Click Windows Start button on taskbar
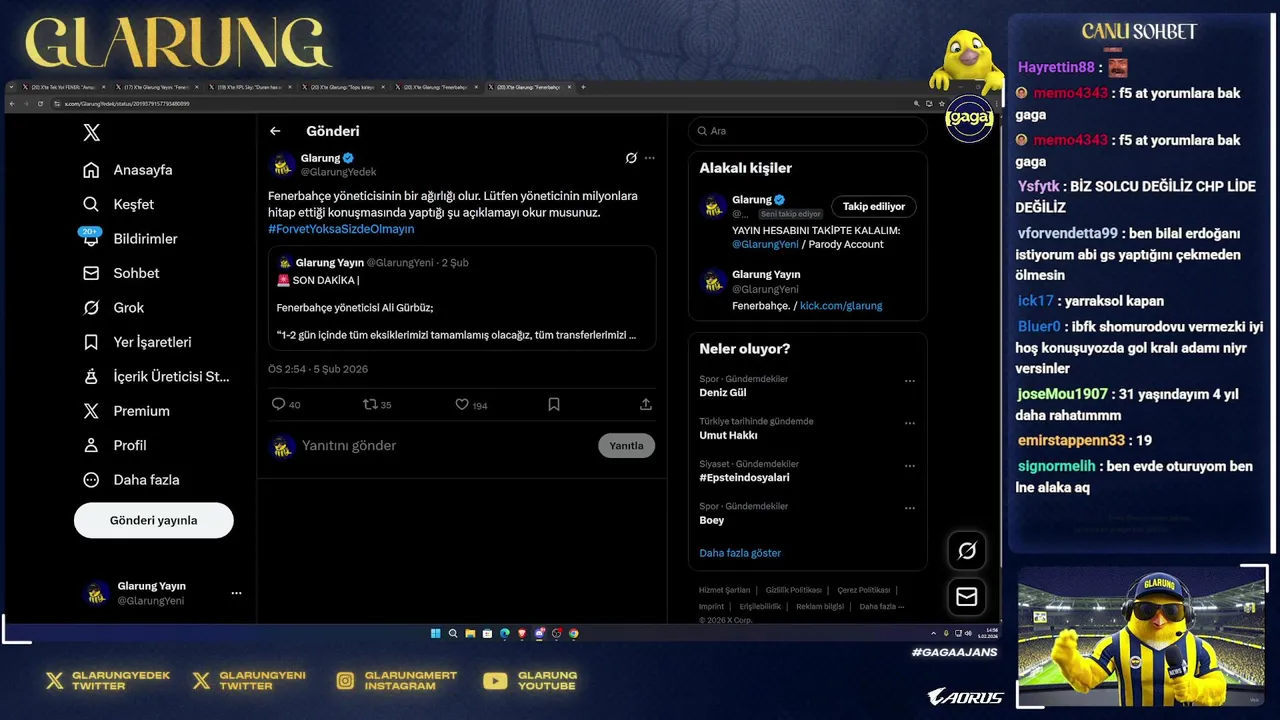The image size is (1280, 720). (x=436, y=633)
